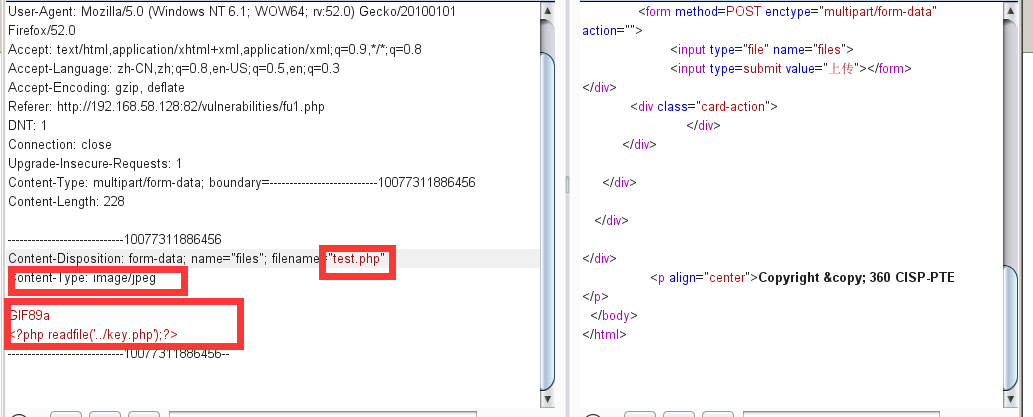Click the PHP readfile('../key.php') payload line
Screen dimensions: 1033x417
pos(93,335)
